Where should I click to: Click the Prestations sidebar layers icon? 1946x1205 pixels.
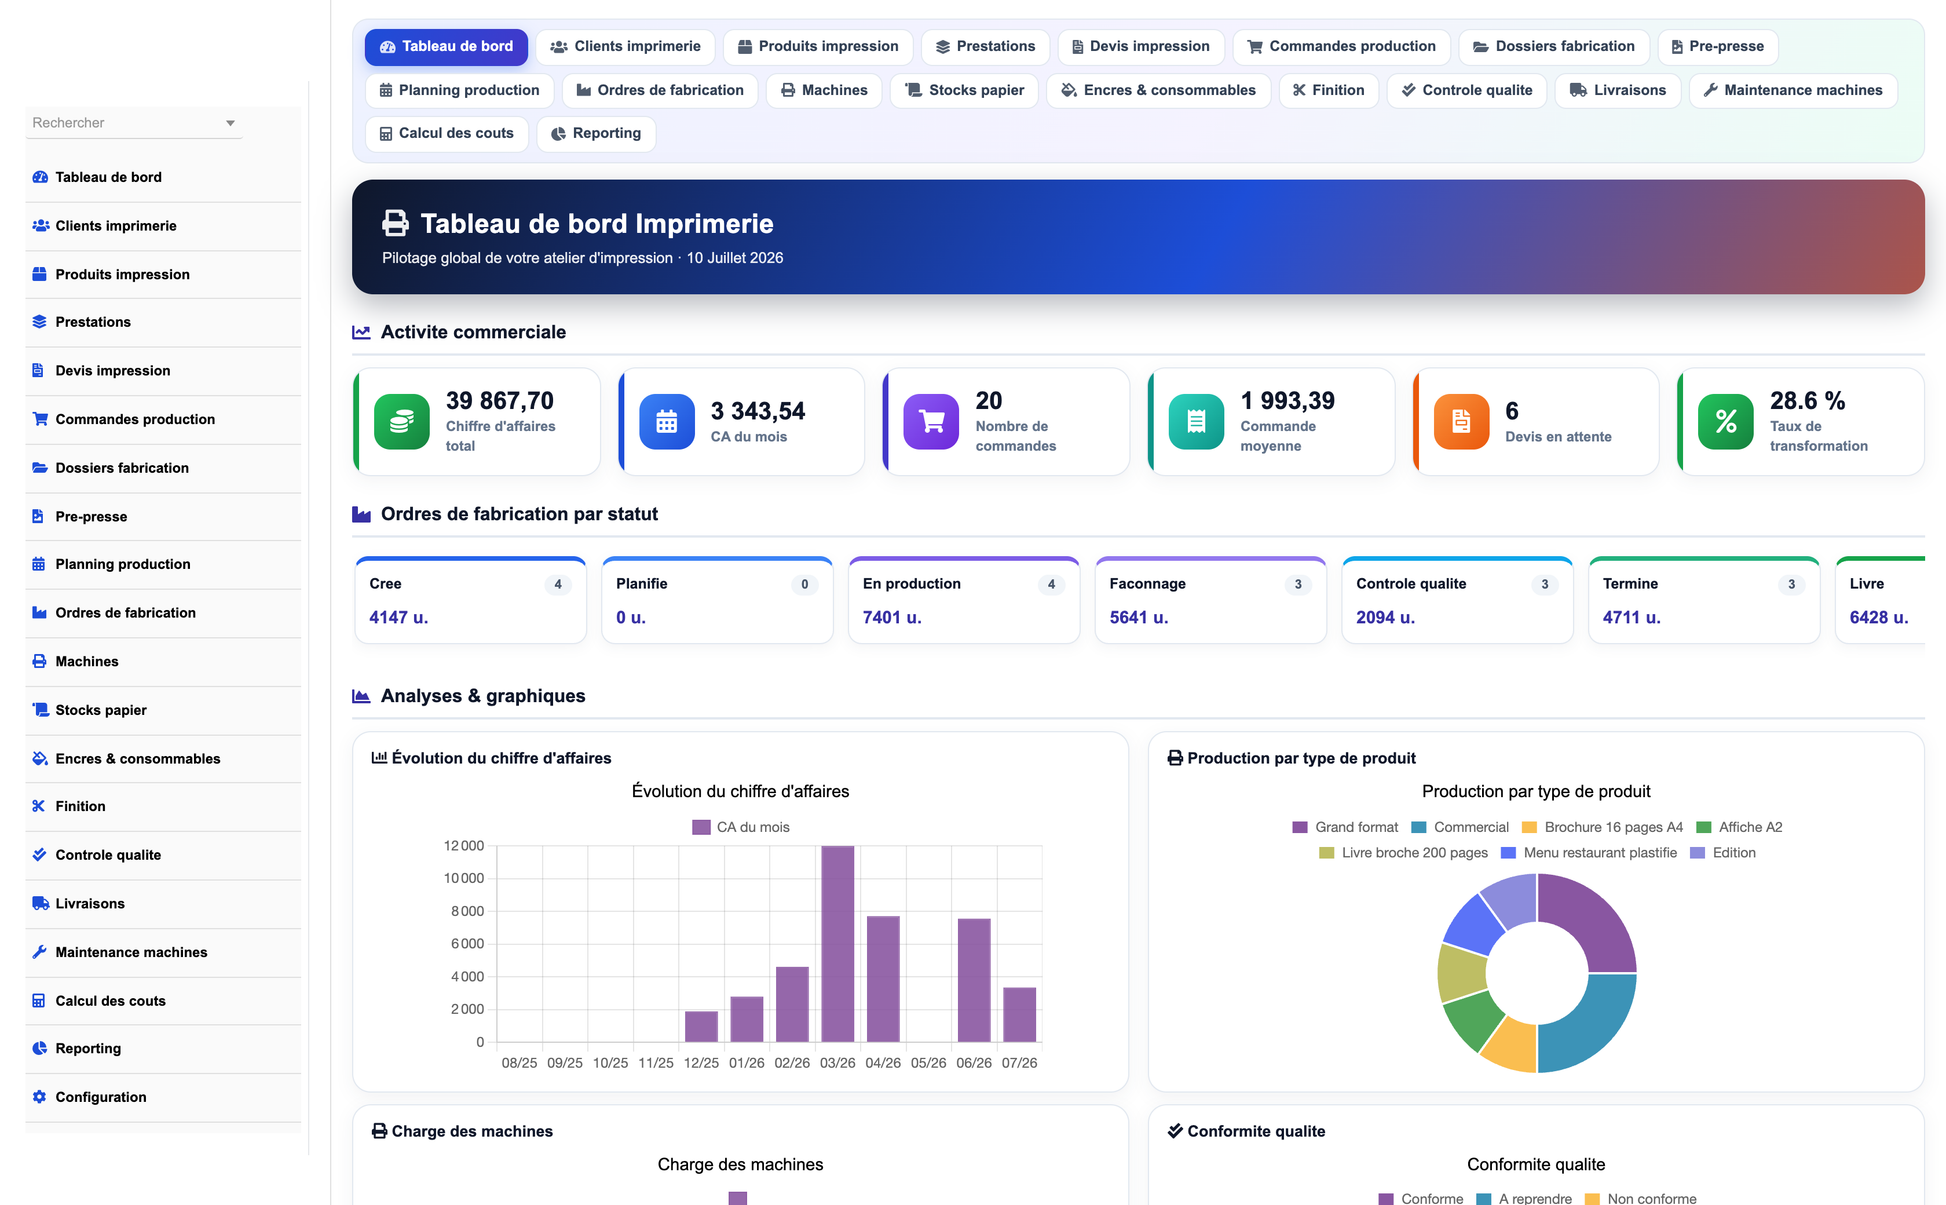[x=40, y=322]
